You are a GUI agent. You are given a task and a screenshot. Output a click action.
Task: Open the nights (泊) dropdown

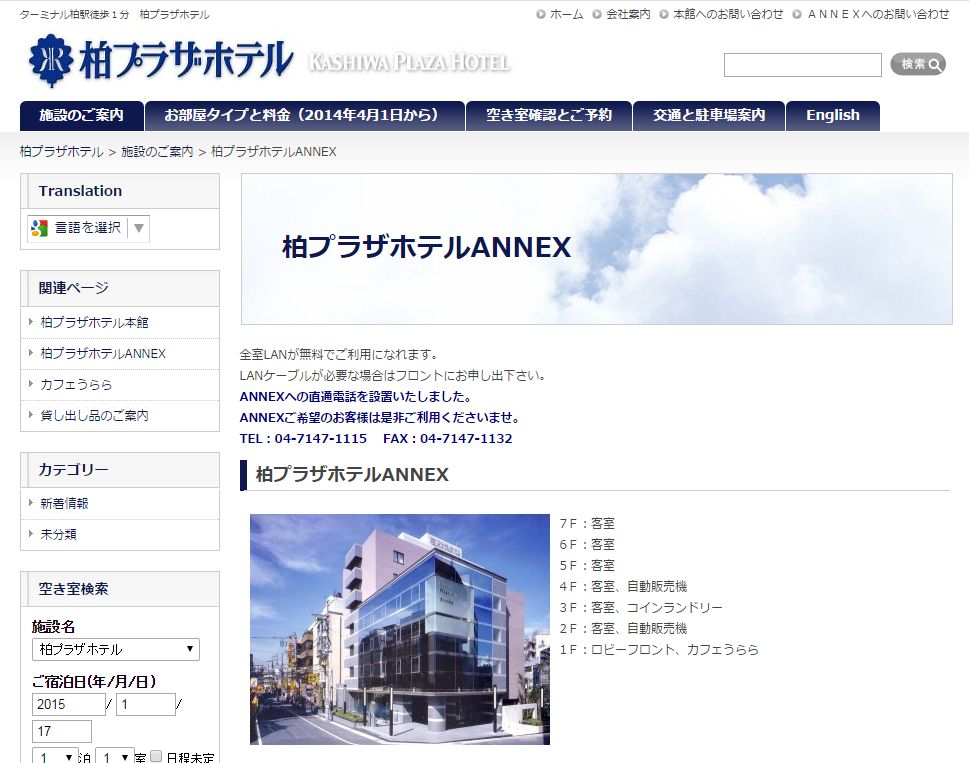56,756
